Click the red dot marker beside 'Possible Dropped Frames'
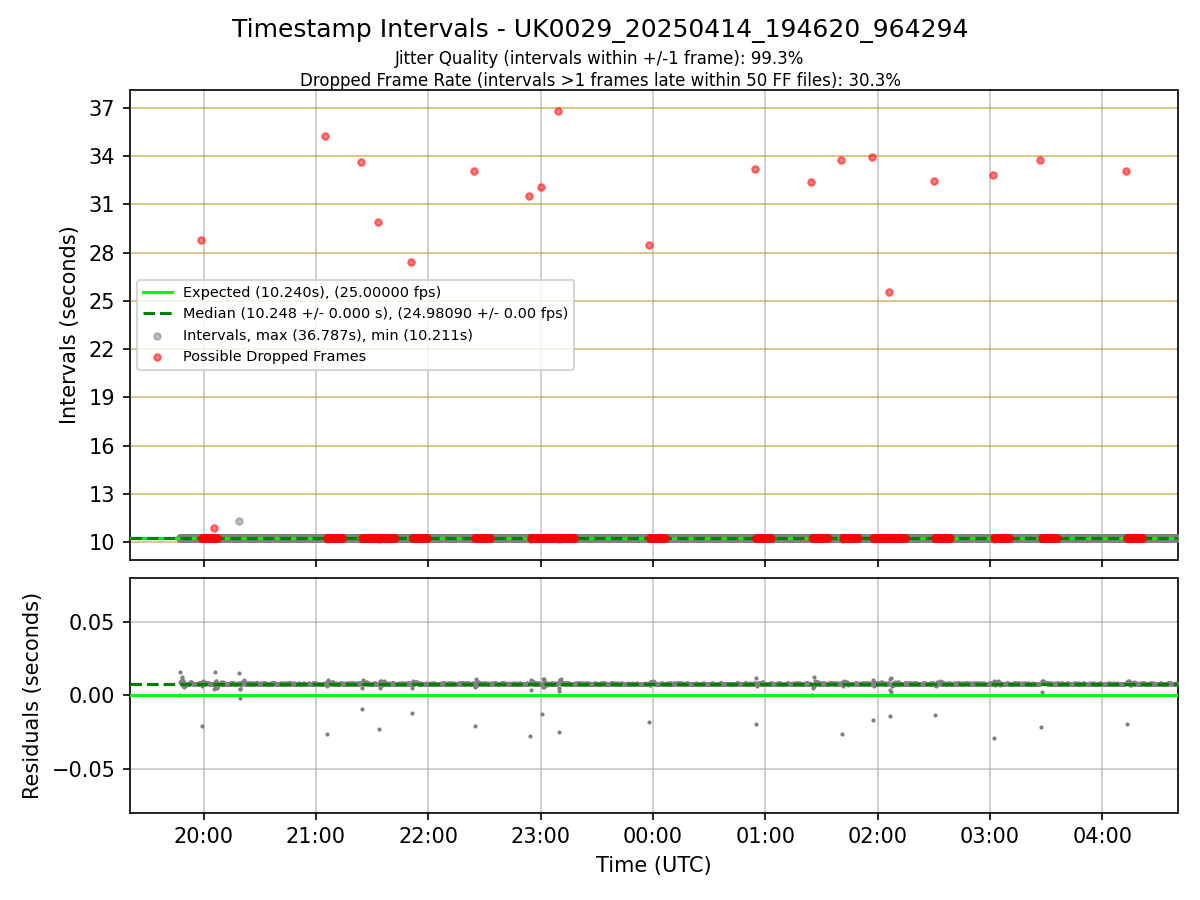 pyautogui.click(x=157, y=356)
